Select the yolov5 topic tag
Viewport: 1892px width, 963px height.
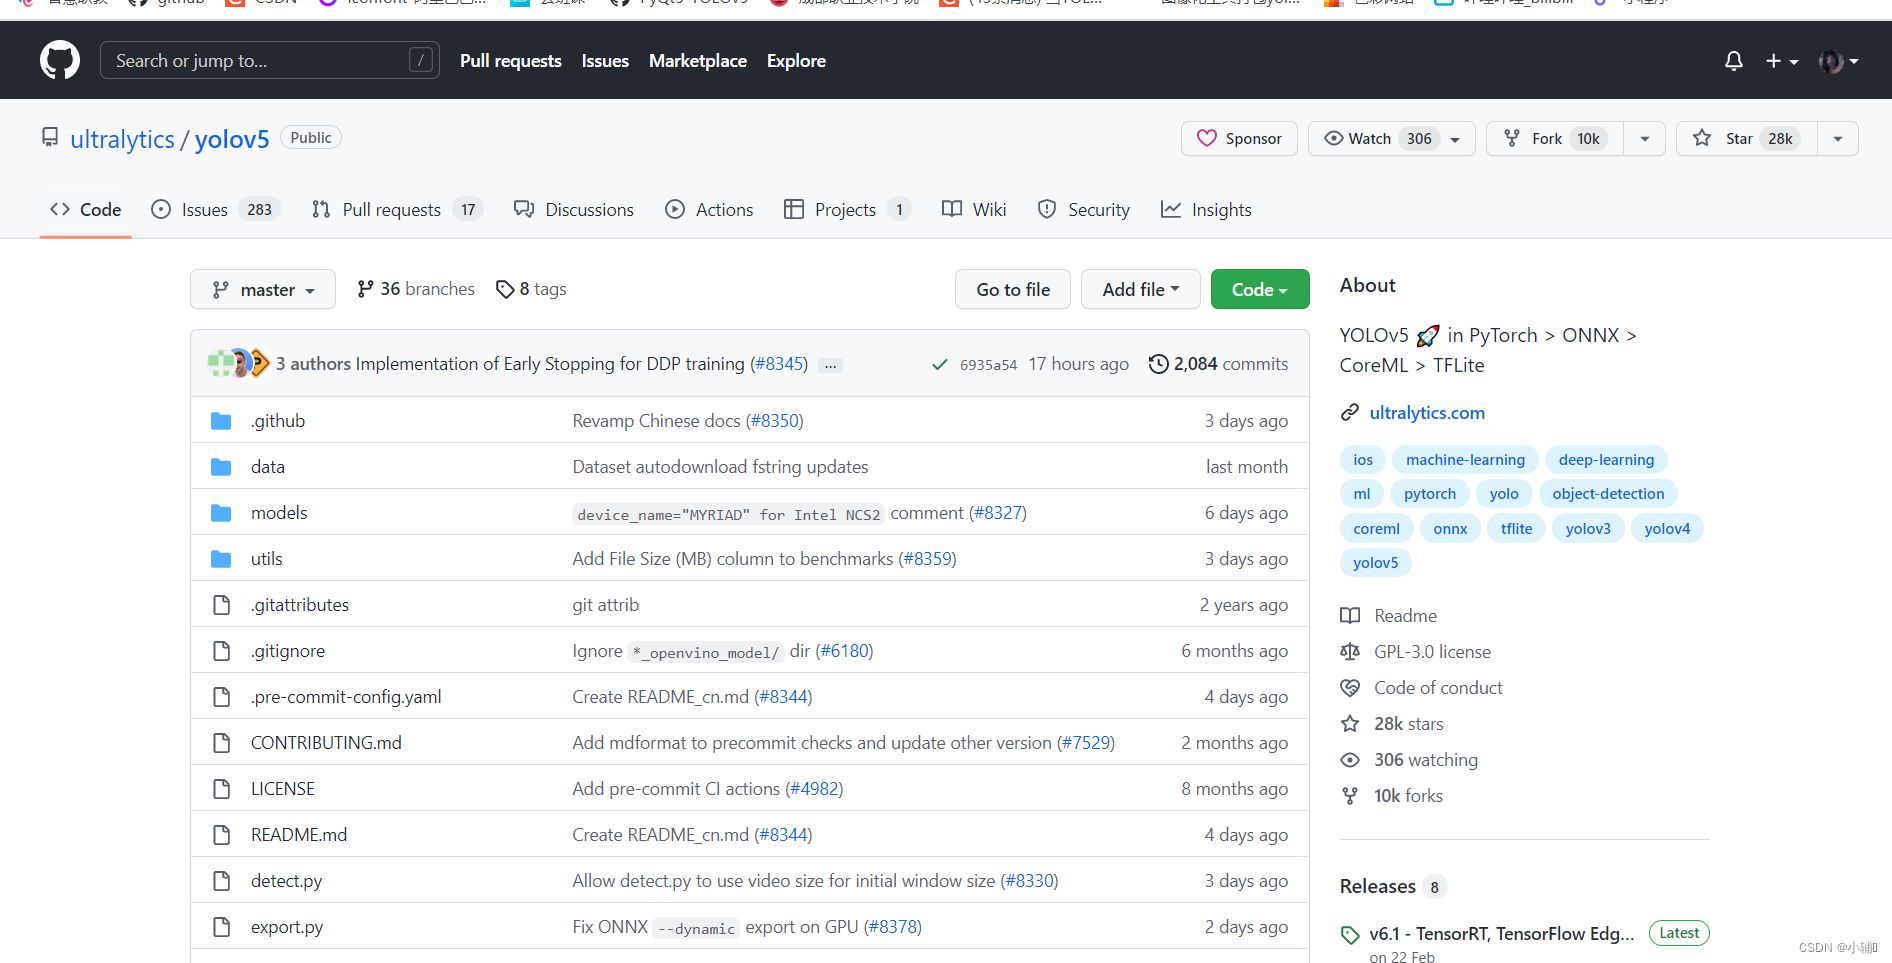(x=1375, y=563)
